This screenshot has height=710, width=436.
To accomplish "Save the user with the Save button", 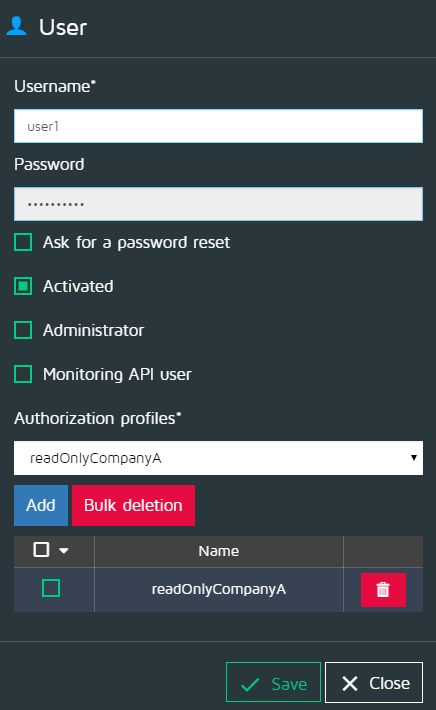I will 273,682.
